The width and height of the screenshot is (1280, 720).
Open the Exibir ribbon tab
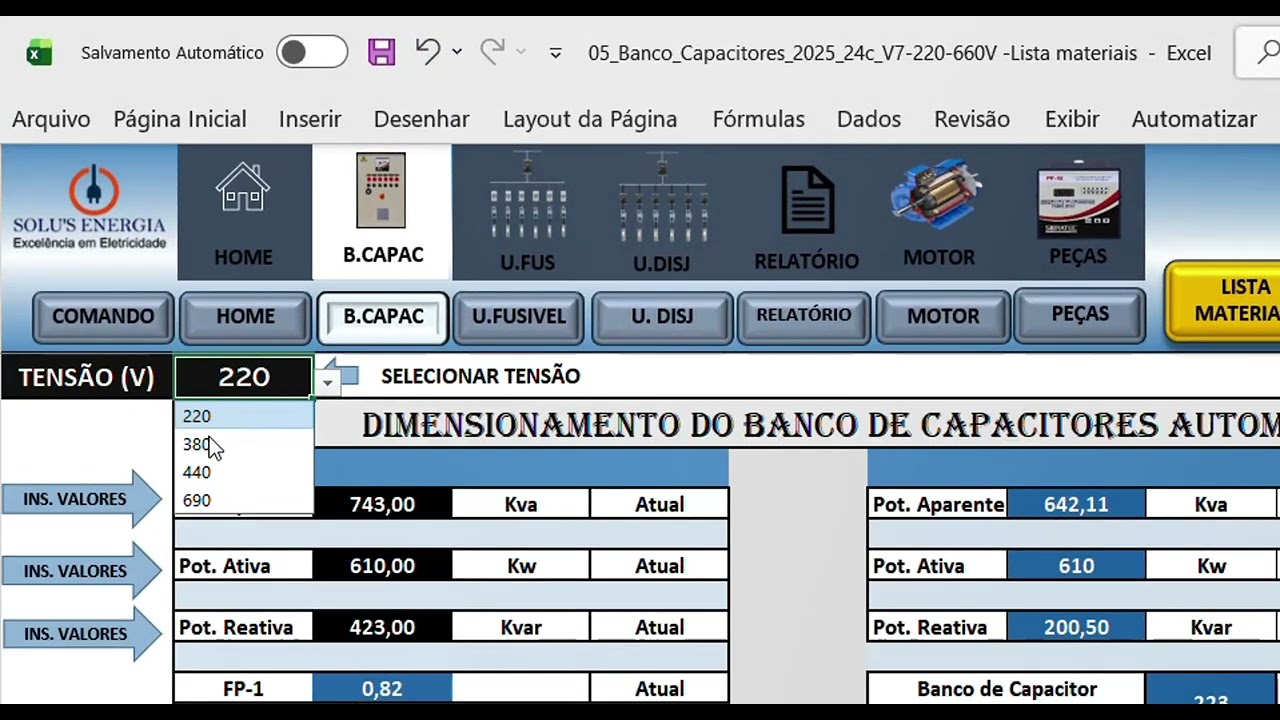tap(1072, 119)
